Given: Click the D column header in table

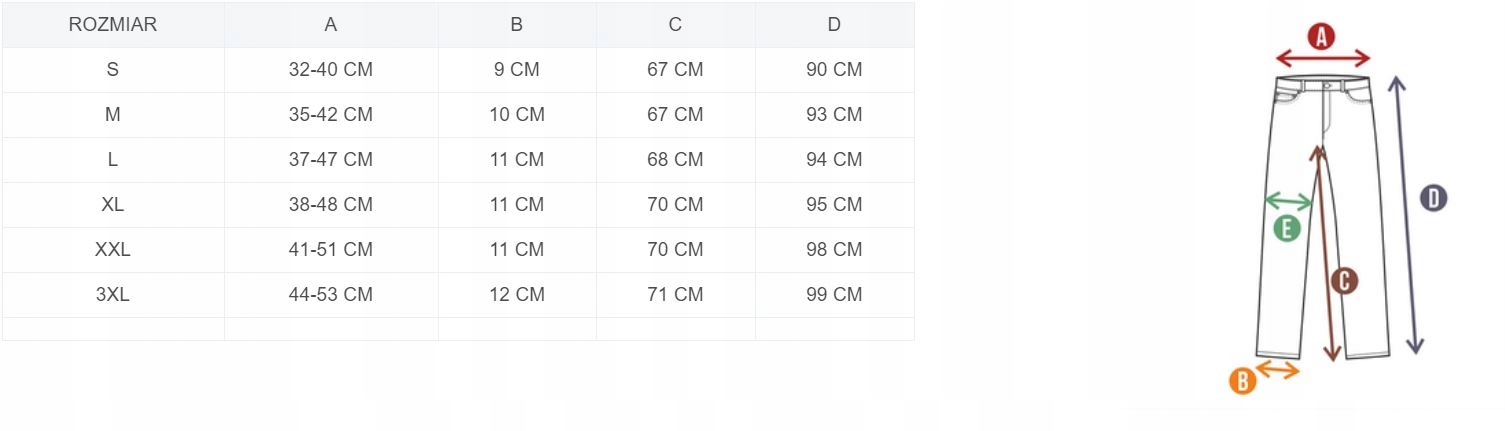Looking at the screenshot, I should 834,25.
